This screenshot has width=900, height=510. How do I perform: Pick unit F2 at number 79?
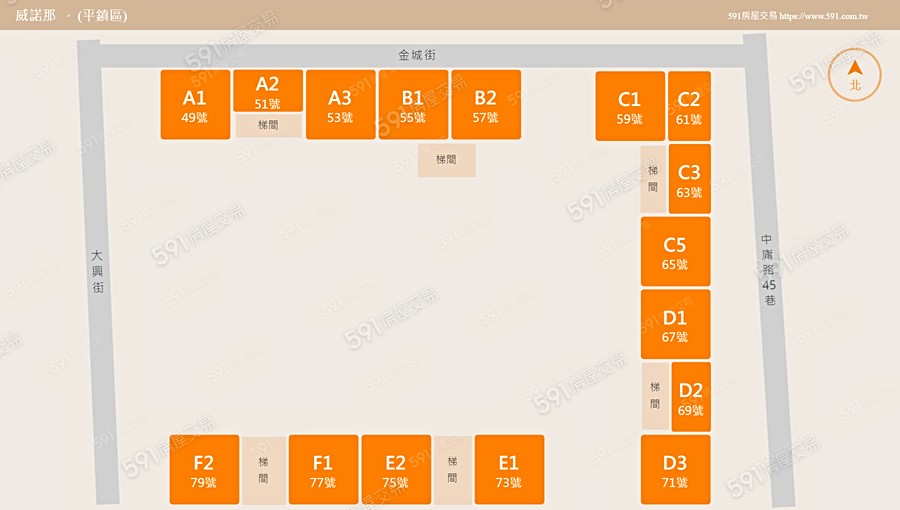point(204,470)
